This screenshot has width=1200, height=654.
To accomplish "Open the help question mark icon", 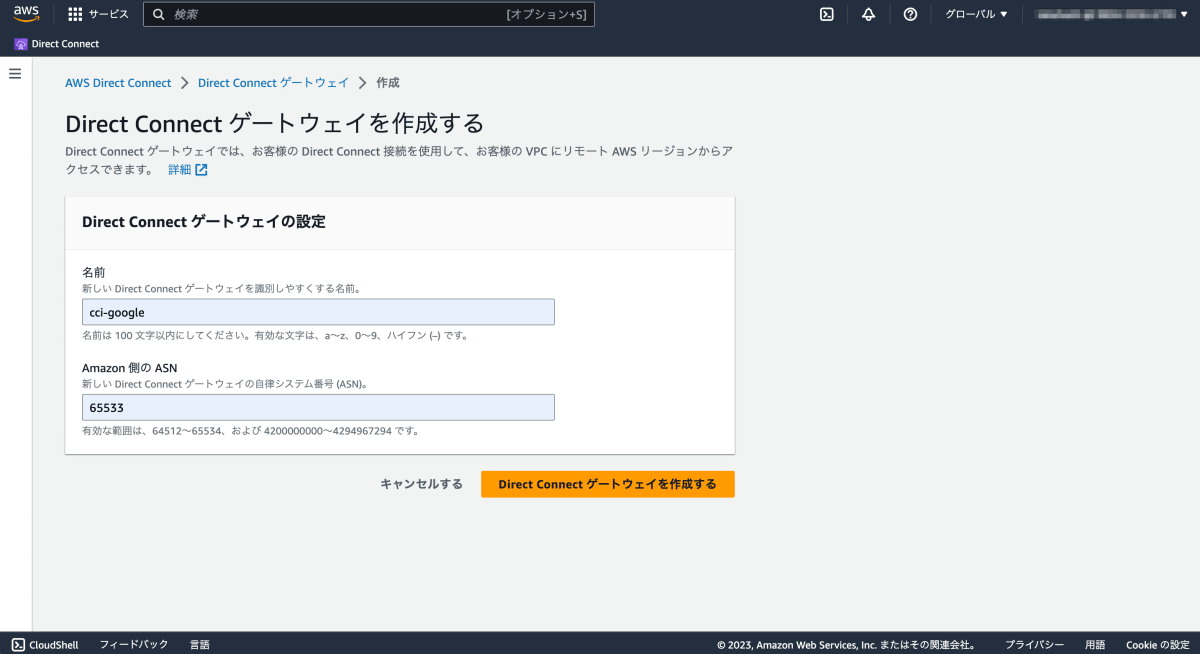I will pos(910,14).
